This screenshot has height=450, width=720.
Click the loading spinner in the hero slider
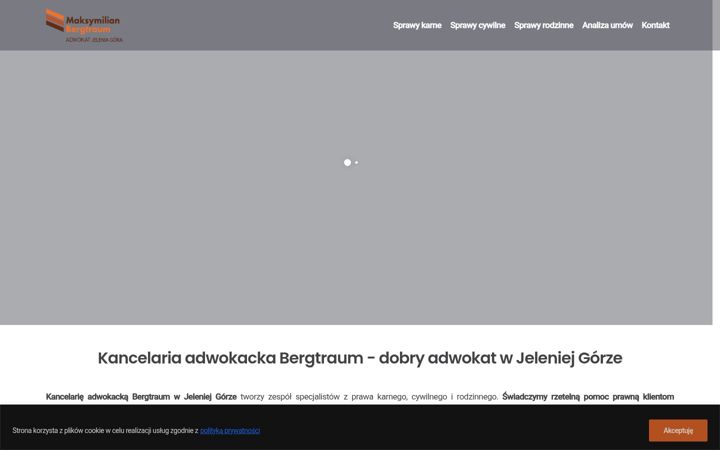pos(351,163)
